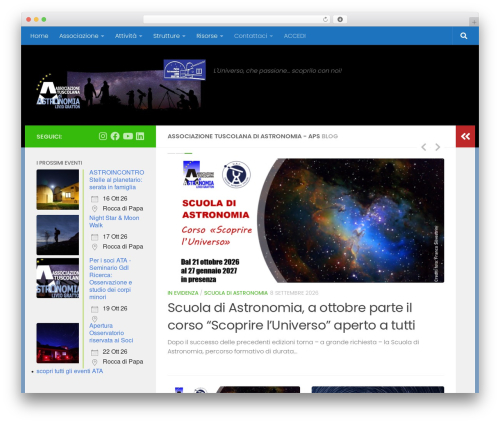Click the 16 Ott 26 event date
This screenshot has width=500, height=423.
pyautogui.click(x=115, y=199)
